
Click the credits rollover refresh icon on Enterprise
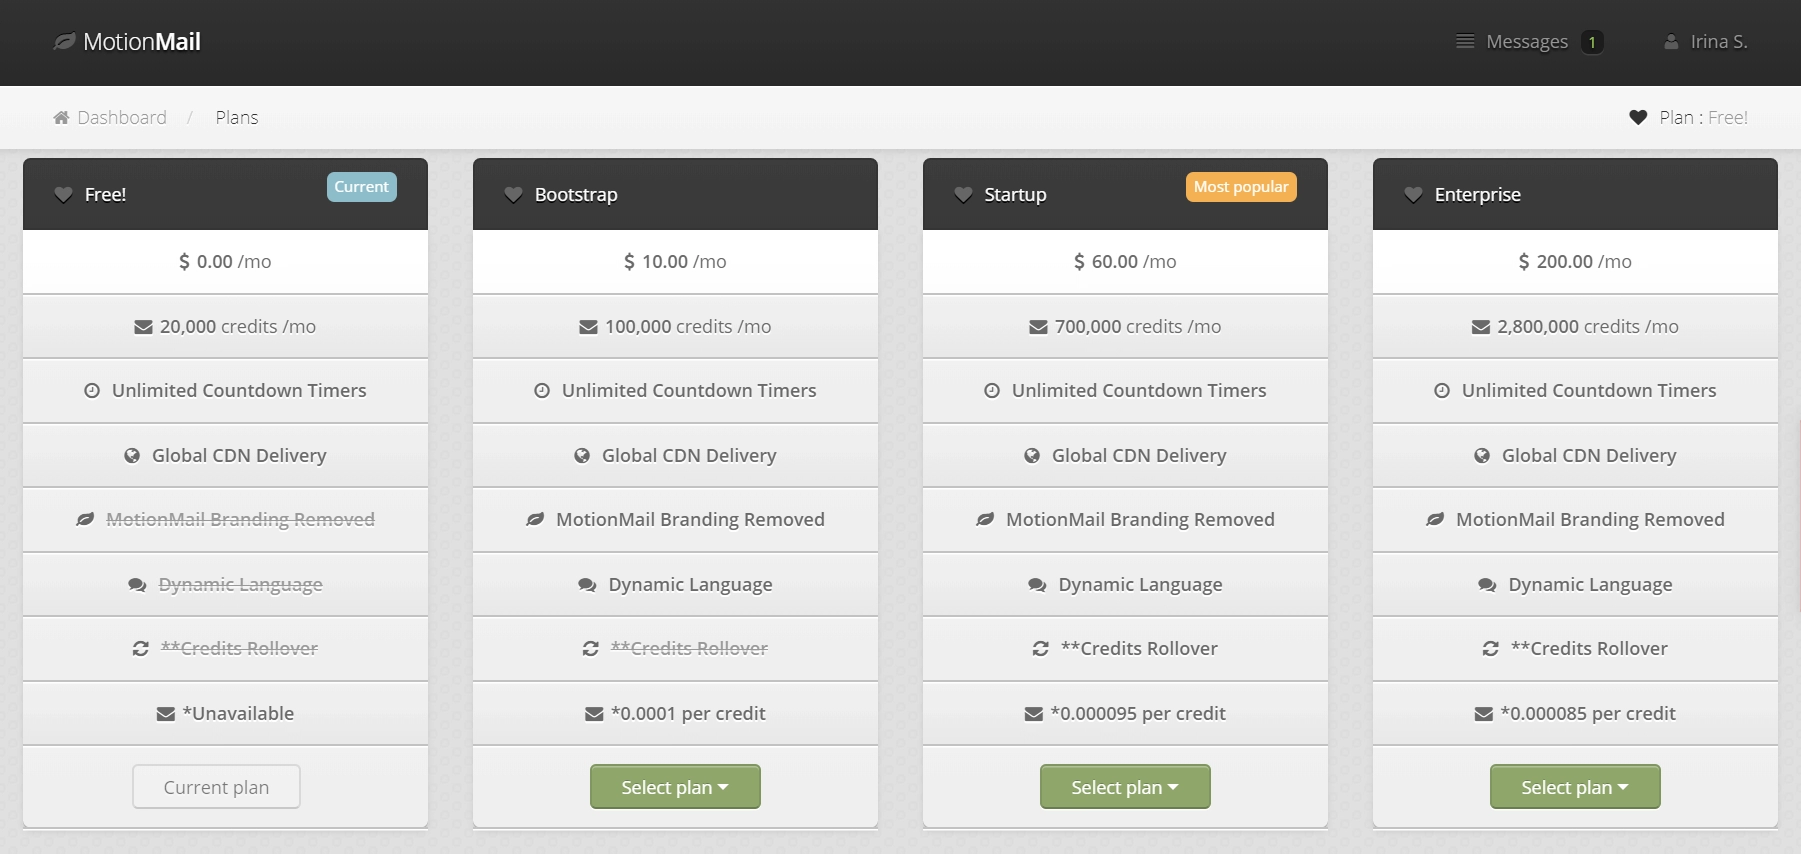tap(1491, 648)
